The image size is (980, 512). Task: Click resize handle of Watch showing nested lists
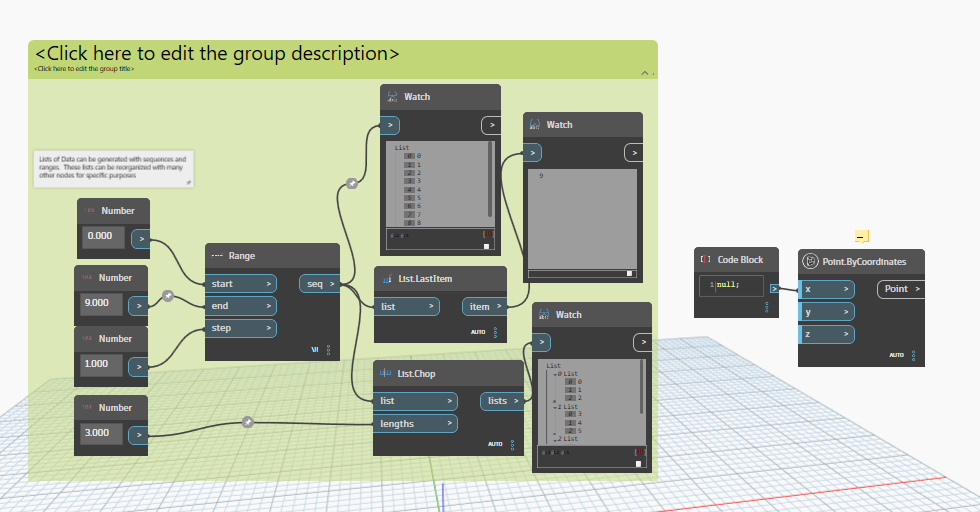click(x=638, y=463)
